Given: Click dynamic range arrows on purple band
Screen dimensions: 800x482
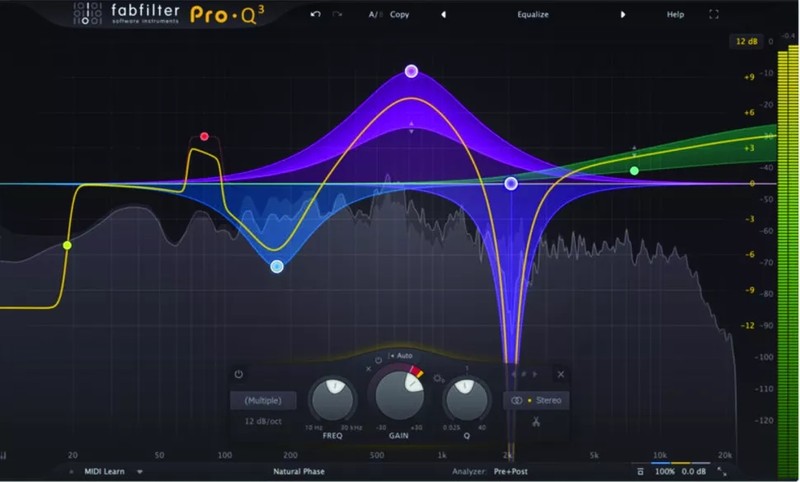Looking at the screenshot, I should [x=411, y=128].
